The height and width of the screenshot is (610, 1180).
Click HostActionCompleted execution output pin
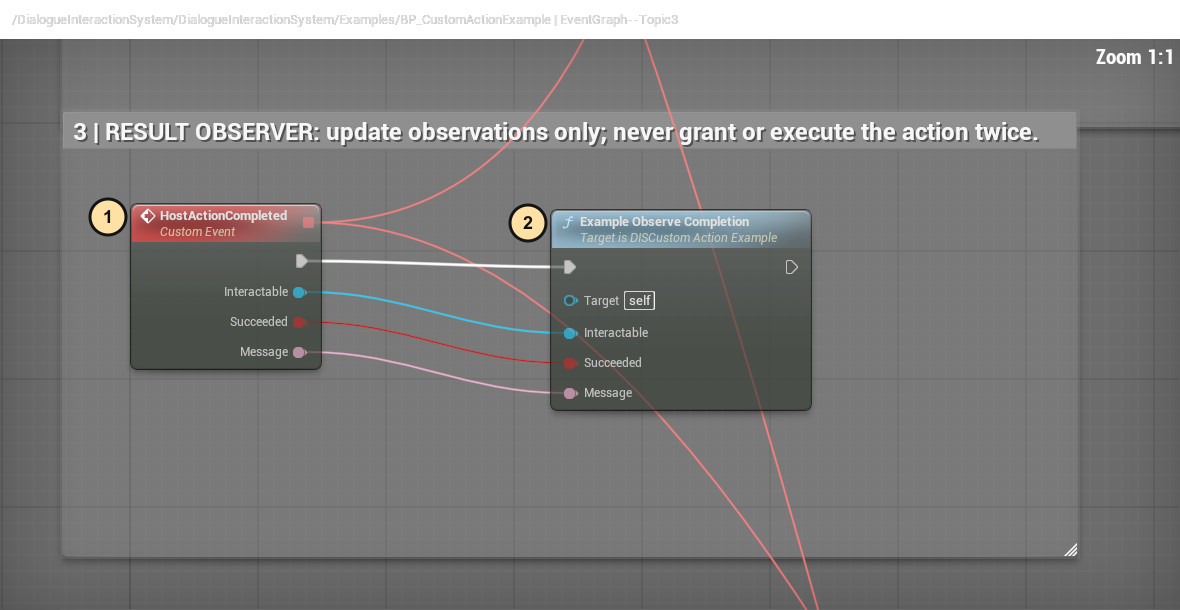pos(302,261)
